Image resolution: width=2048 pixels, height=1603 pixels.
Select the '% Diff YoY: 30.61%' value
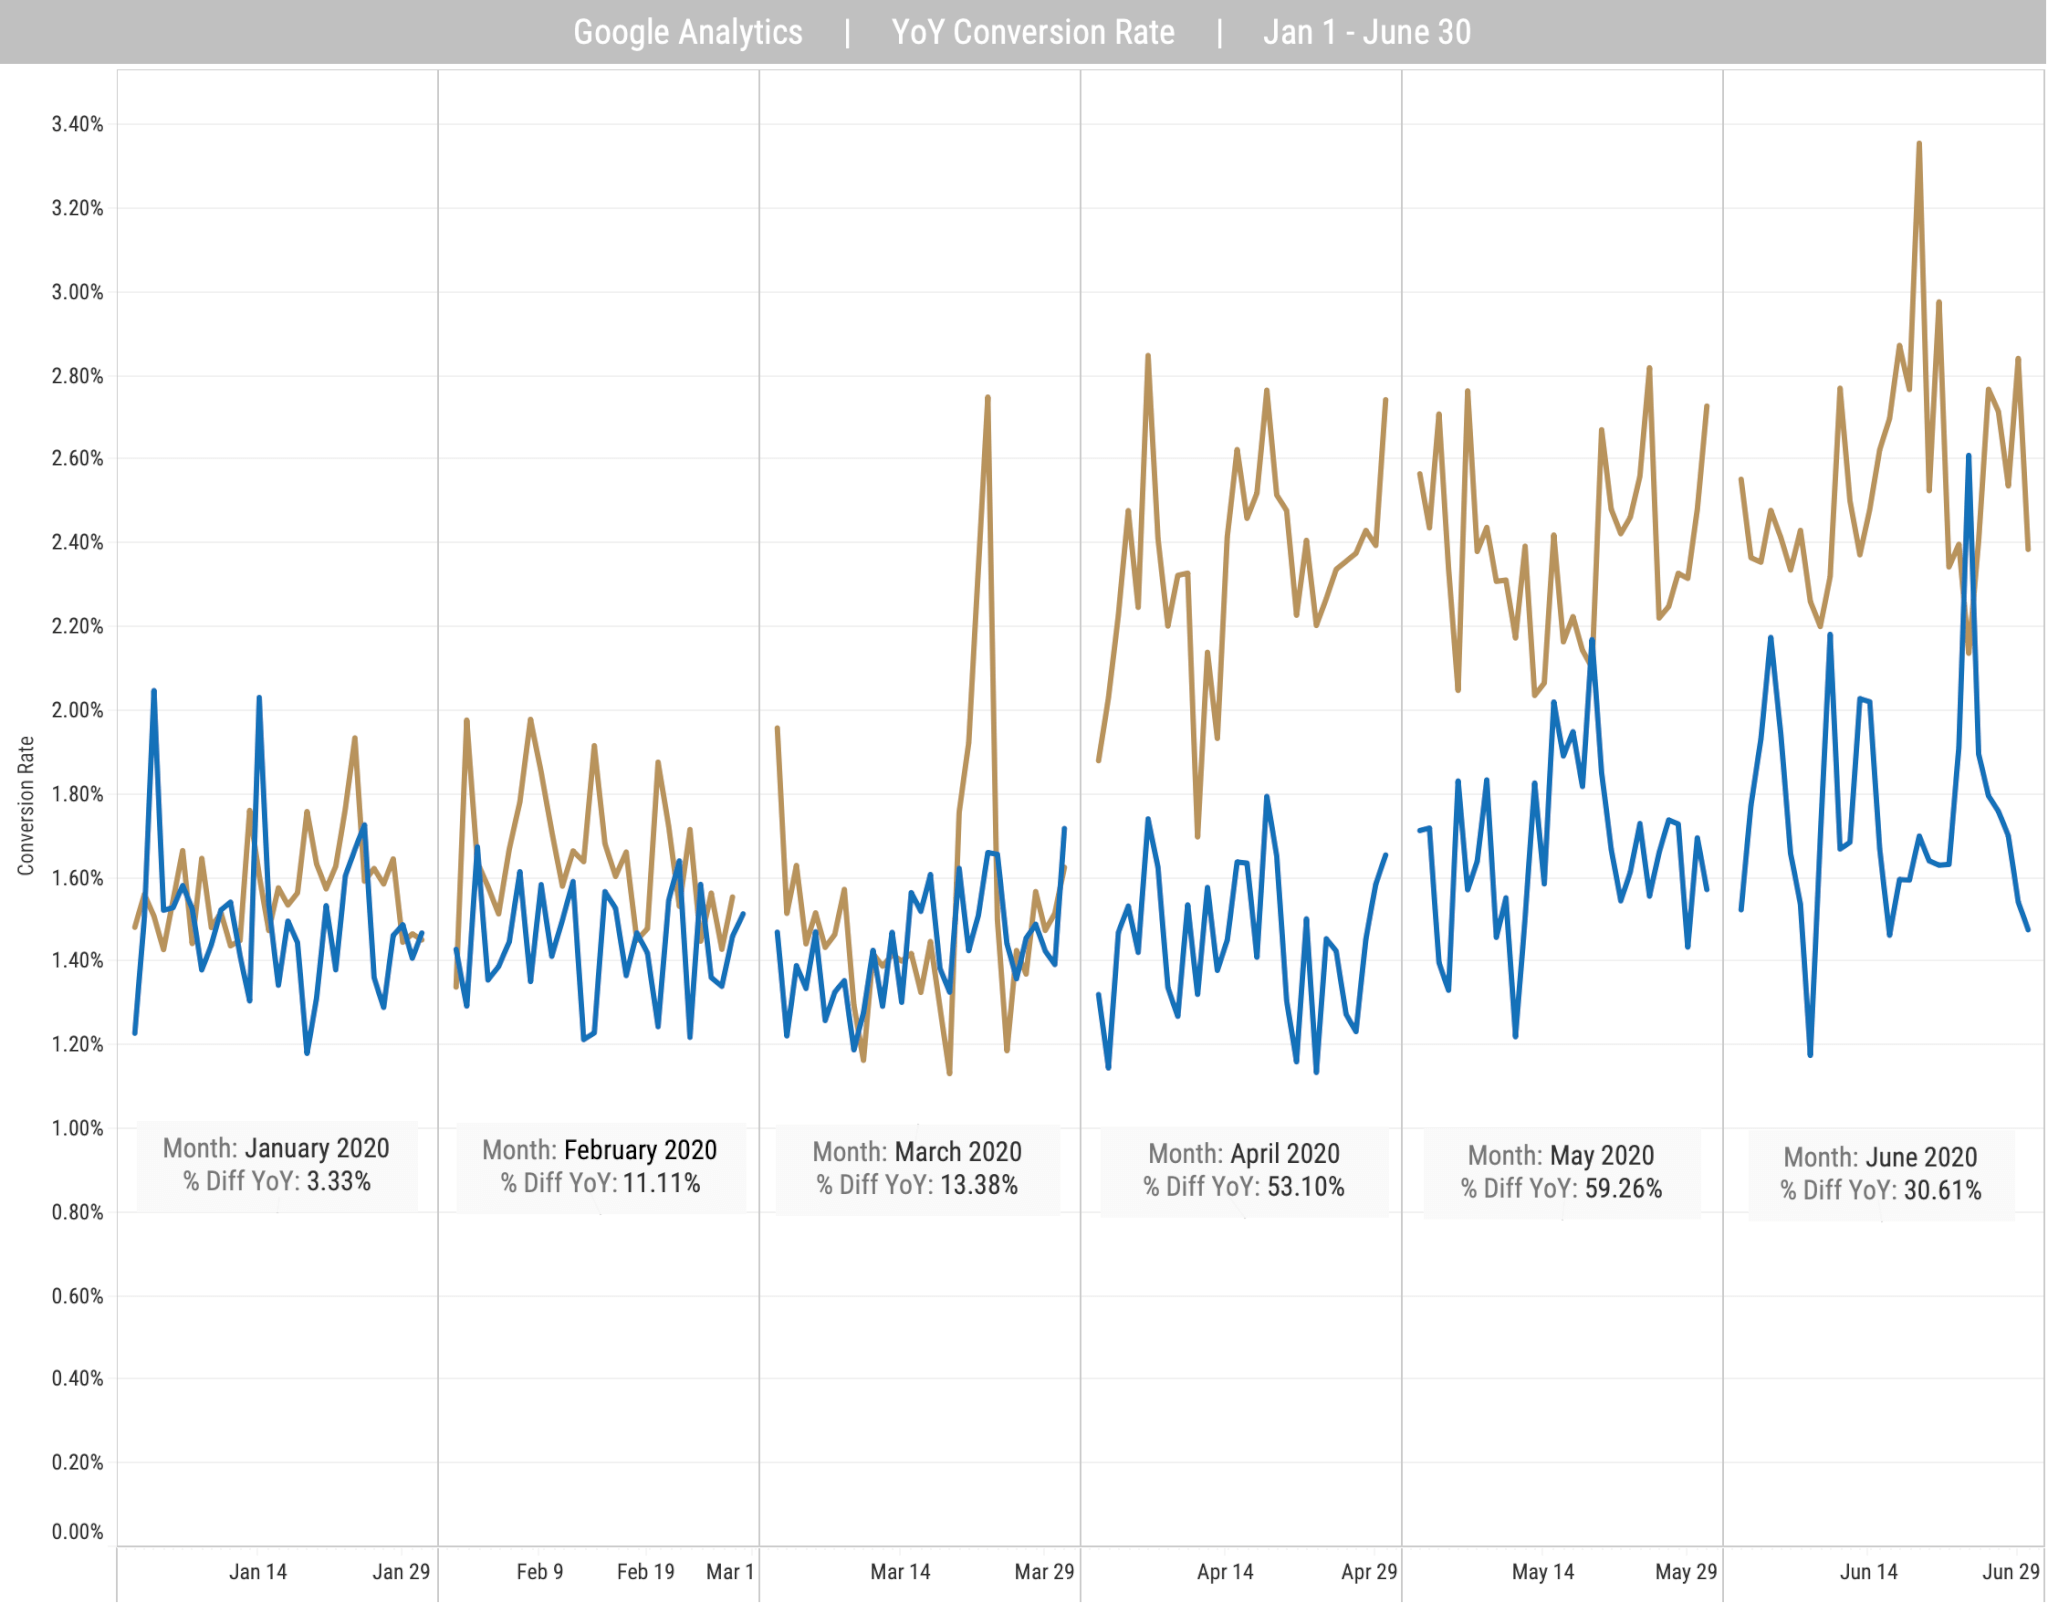click(1880, 1191)
